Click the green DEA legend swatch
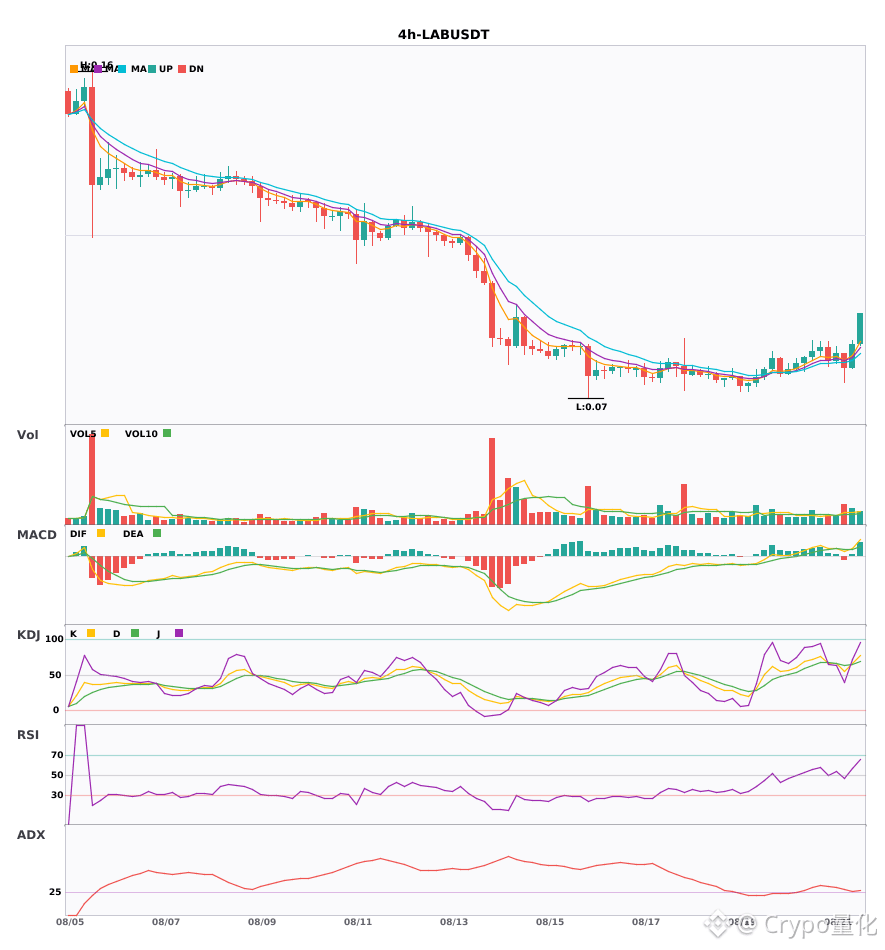Image resolution: width=885 pixels, height=950 pixels. (x=157, y=533)
